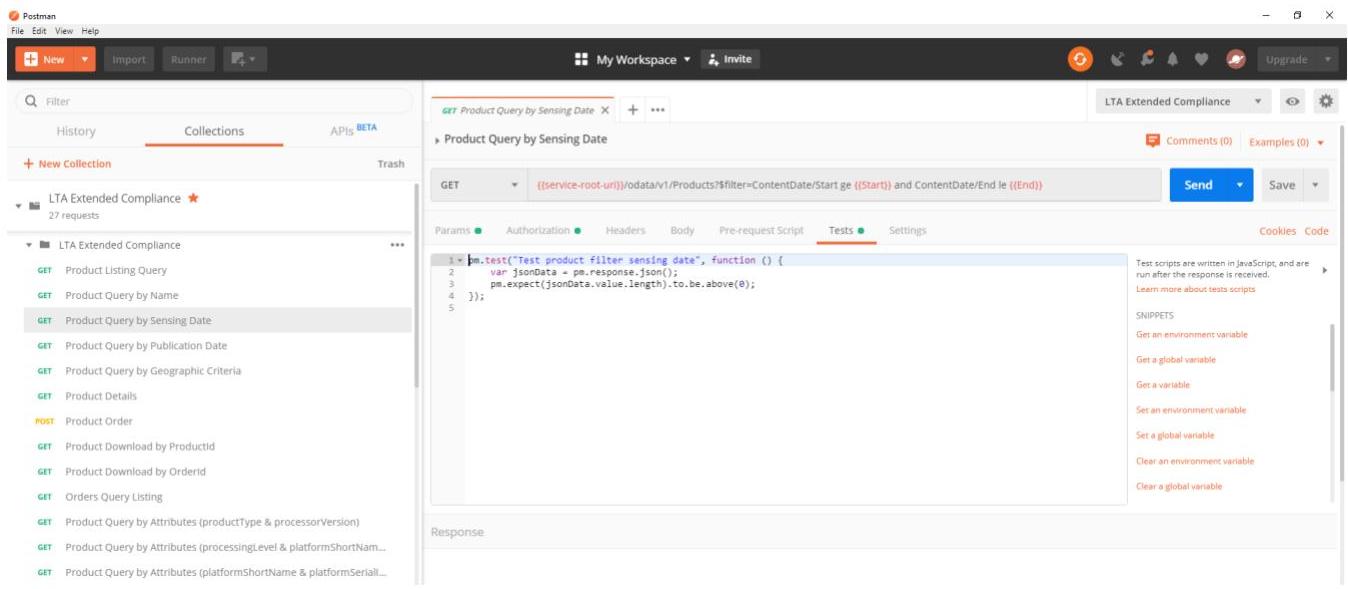Image resolution: width=1348 pixels, height=589 pixels.
Task: Open new tab with plus icon
Action: (x=633, y=110)
